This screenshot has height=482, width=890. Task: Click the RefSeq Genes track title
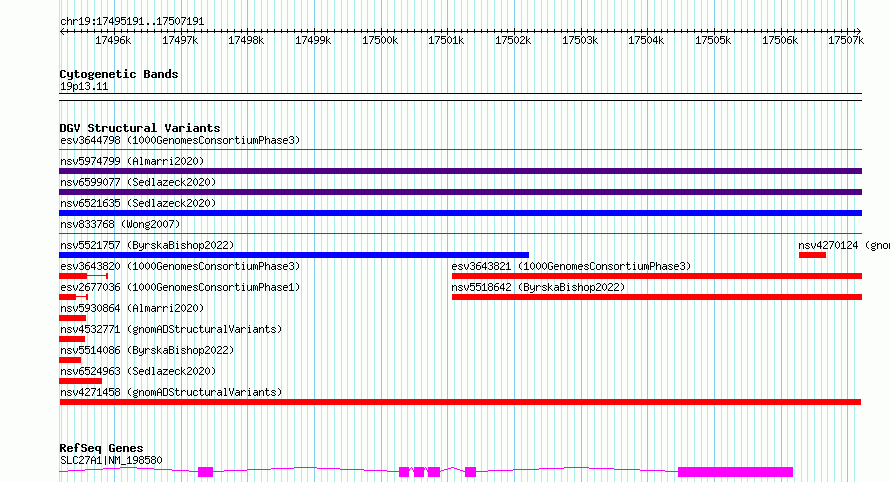[101, 448]
